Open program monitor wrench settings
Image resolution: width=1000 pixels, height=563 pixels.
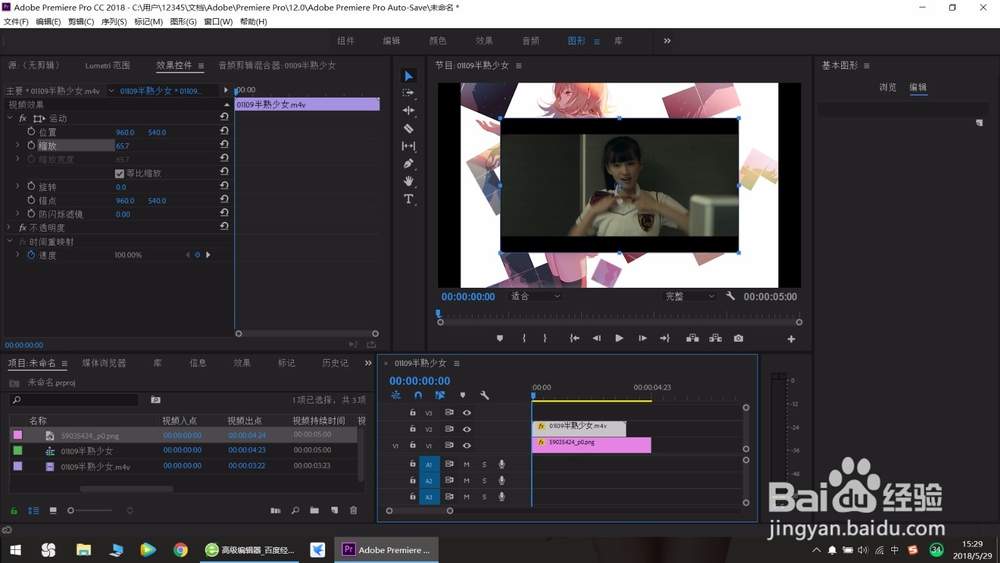point(730,296)
